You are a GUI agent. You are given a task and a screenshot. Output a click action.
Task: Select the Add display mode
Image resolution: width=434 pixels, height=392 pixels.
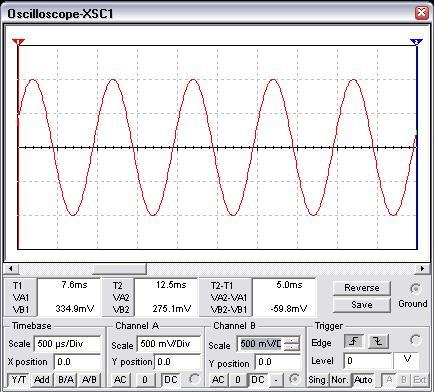point(42,380)
